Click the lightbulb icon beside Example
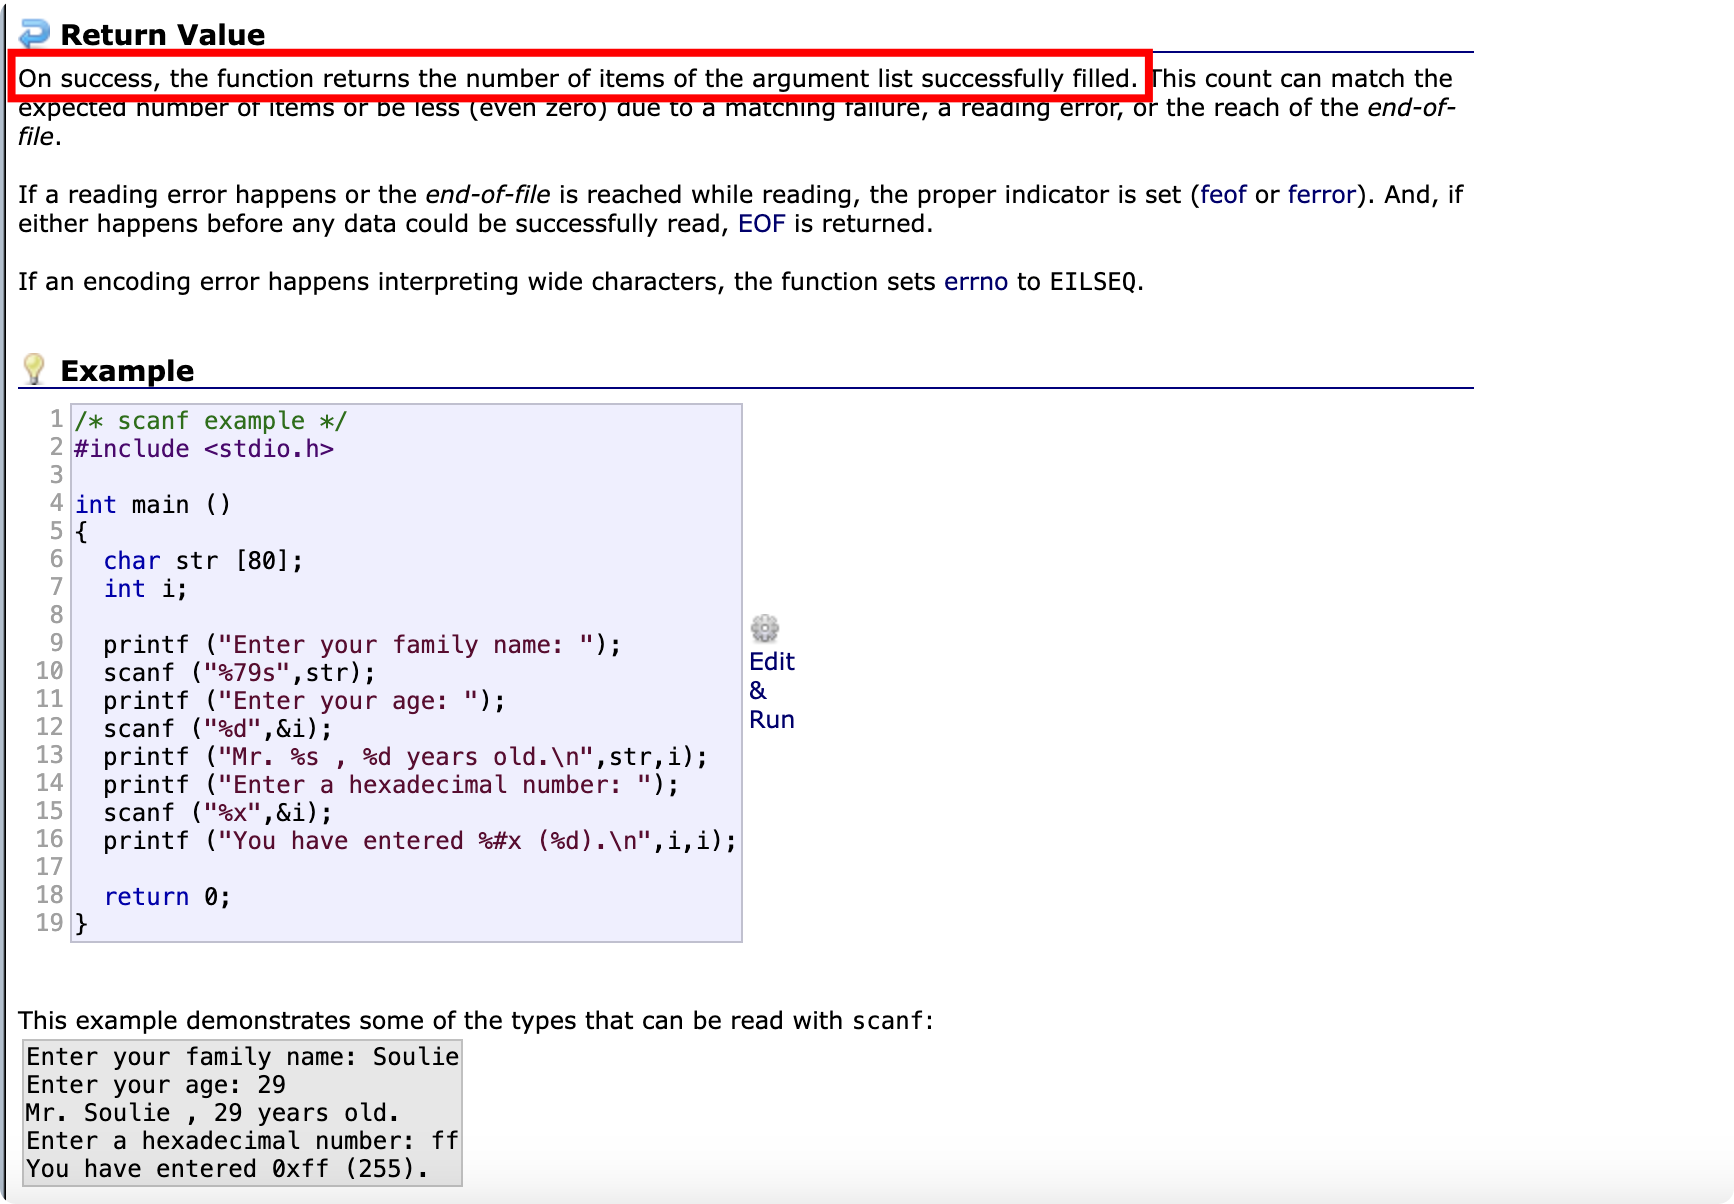 (34, 369)
